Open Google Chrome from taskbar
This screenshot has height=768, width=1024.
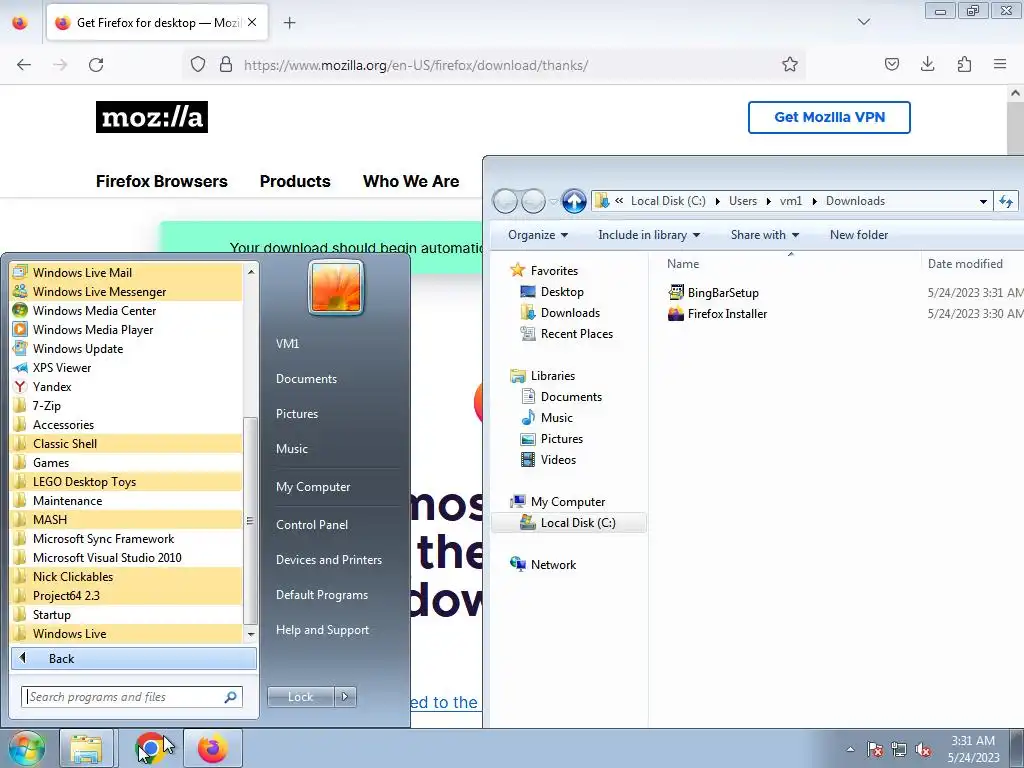[x=150, y=748]
